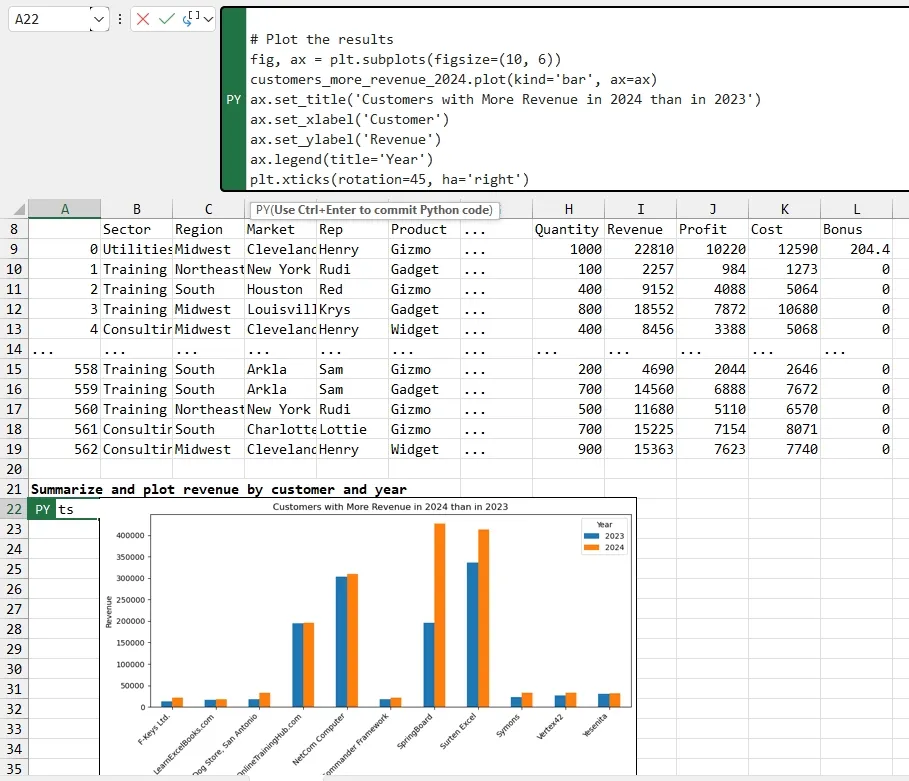
Task: Click the tall orange SpringBoard 2024 bar
Action: pyautogui.click(x=439, y=615)
